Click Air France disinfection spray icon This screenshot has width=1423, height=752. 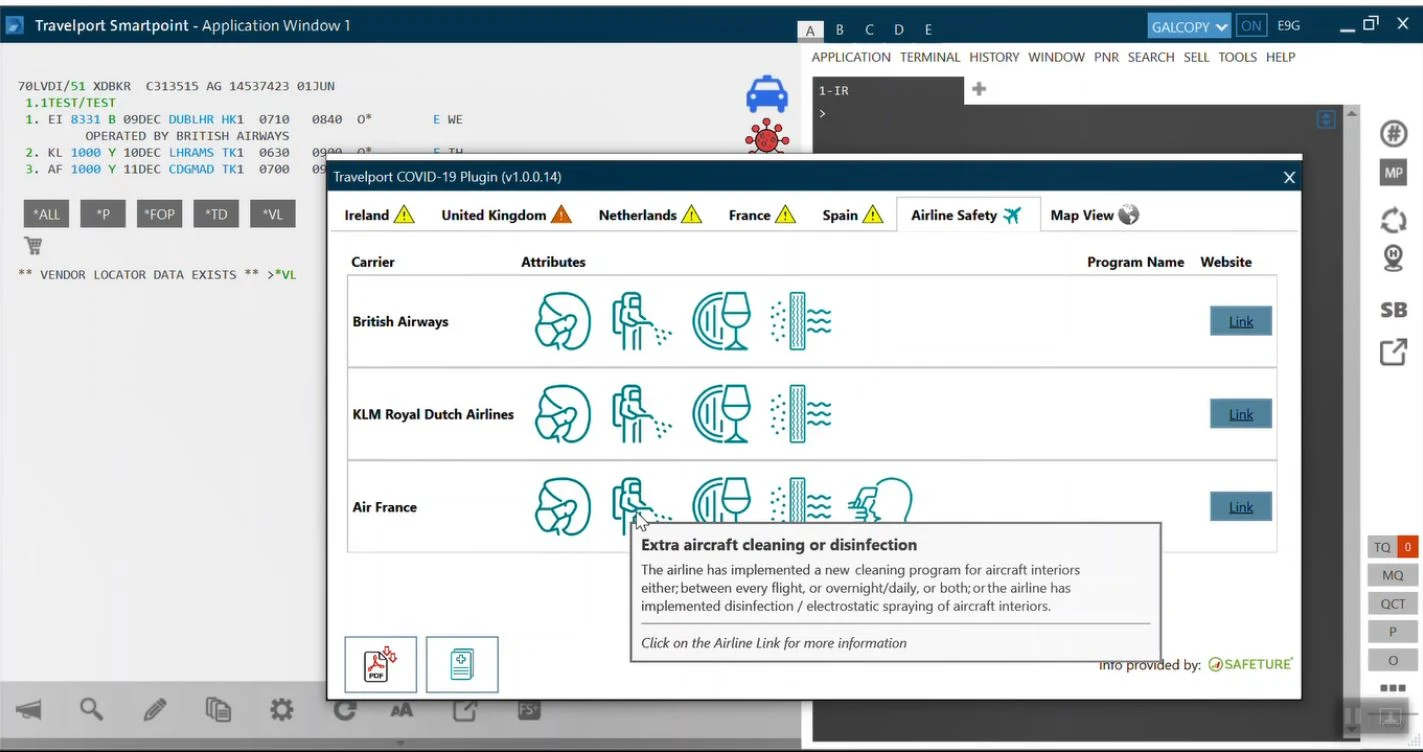pos(641,500)
